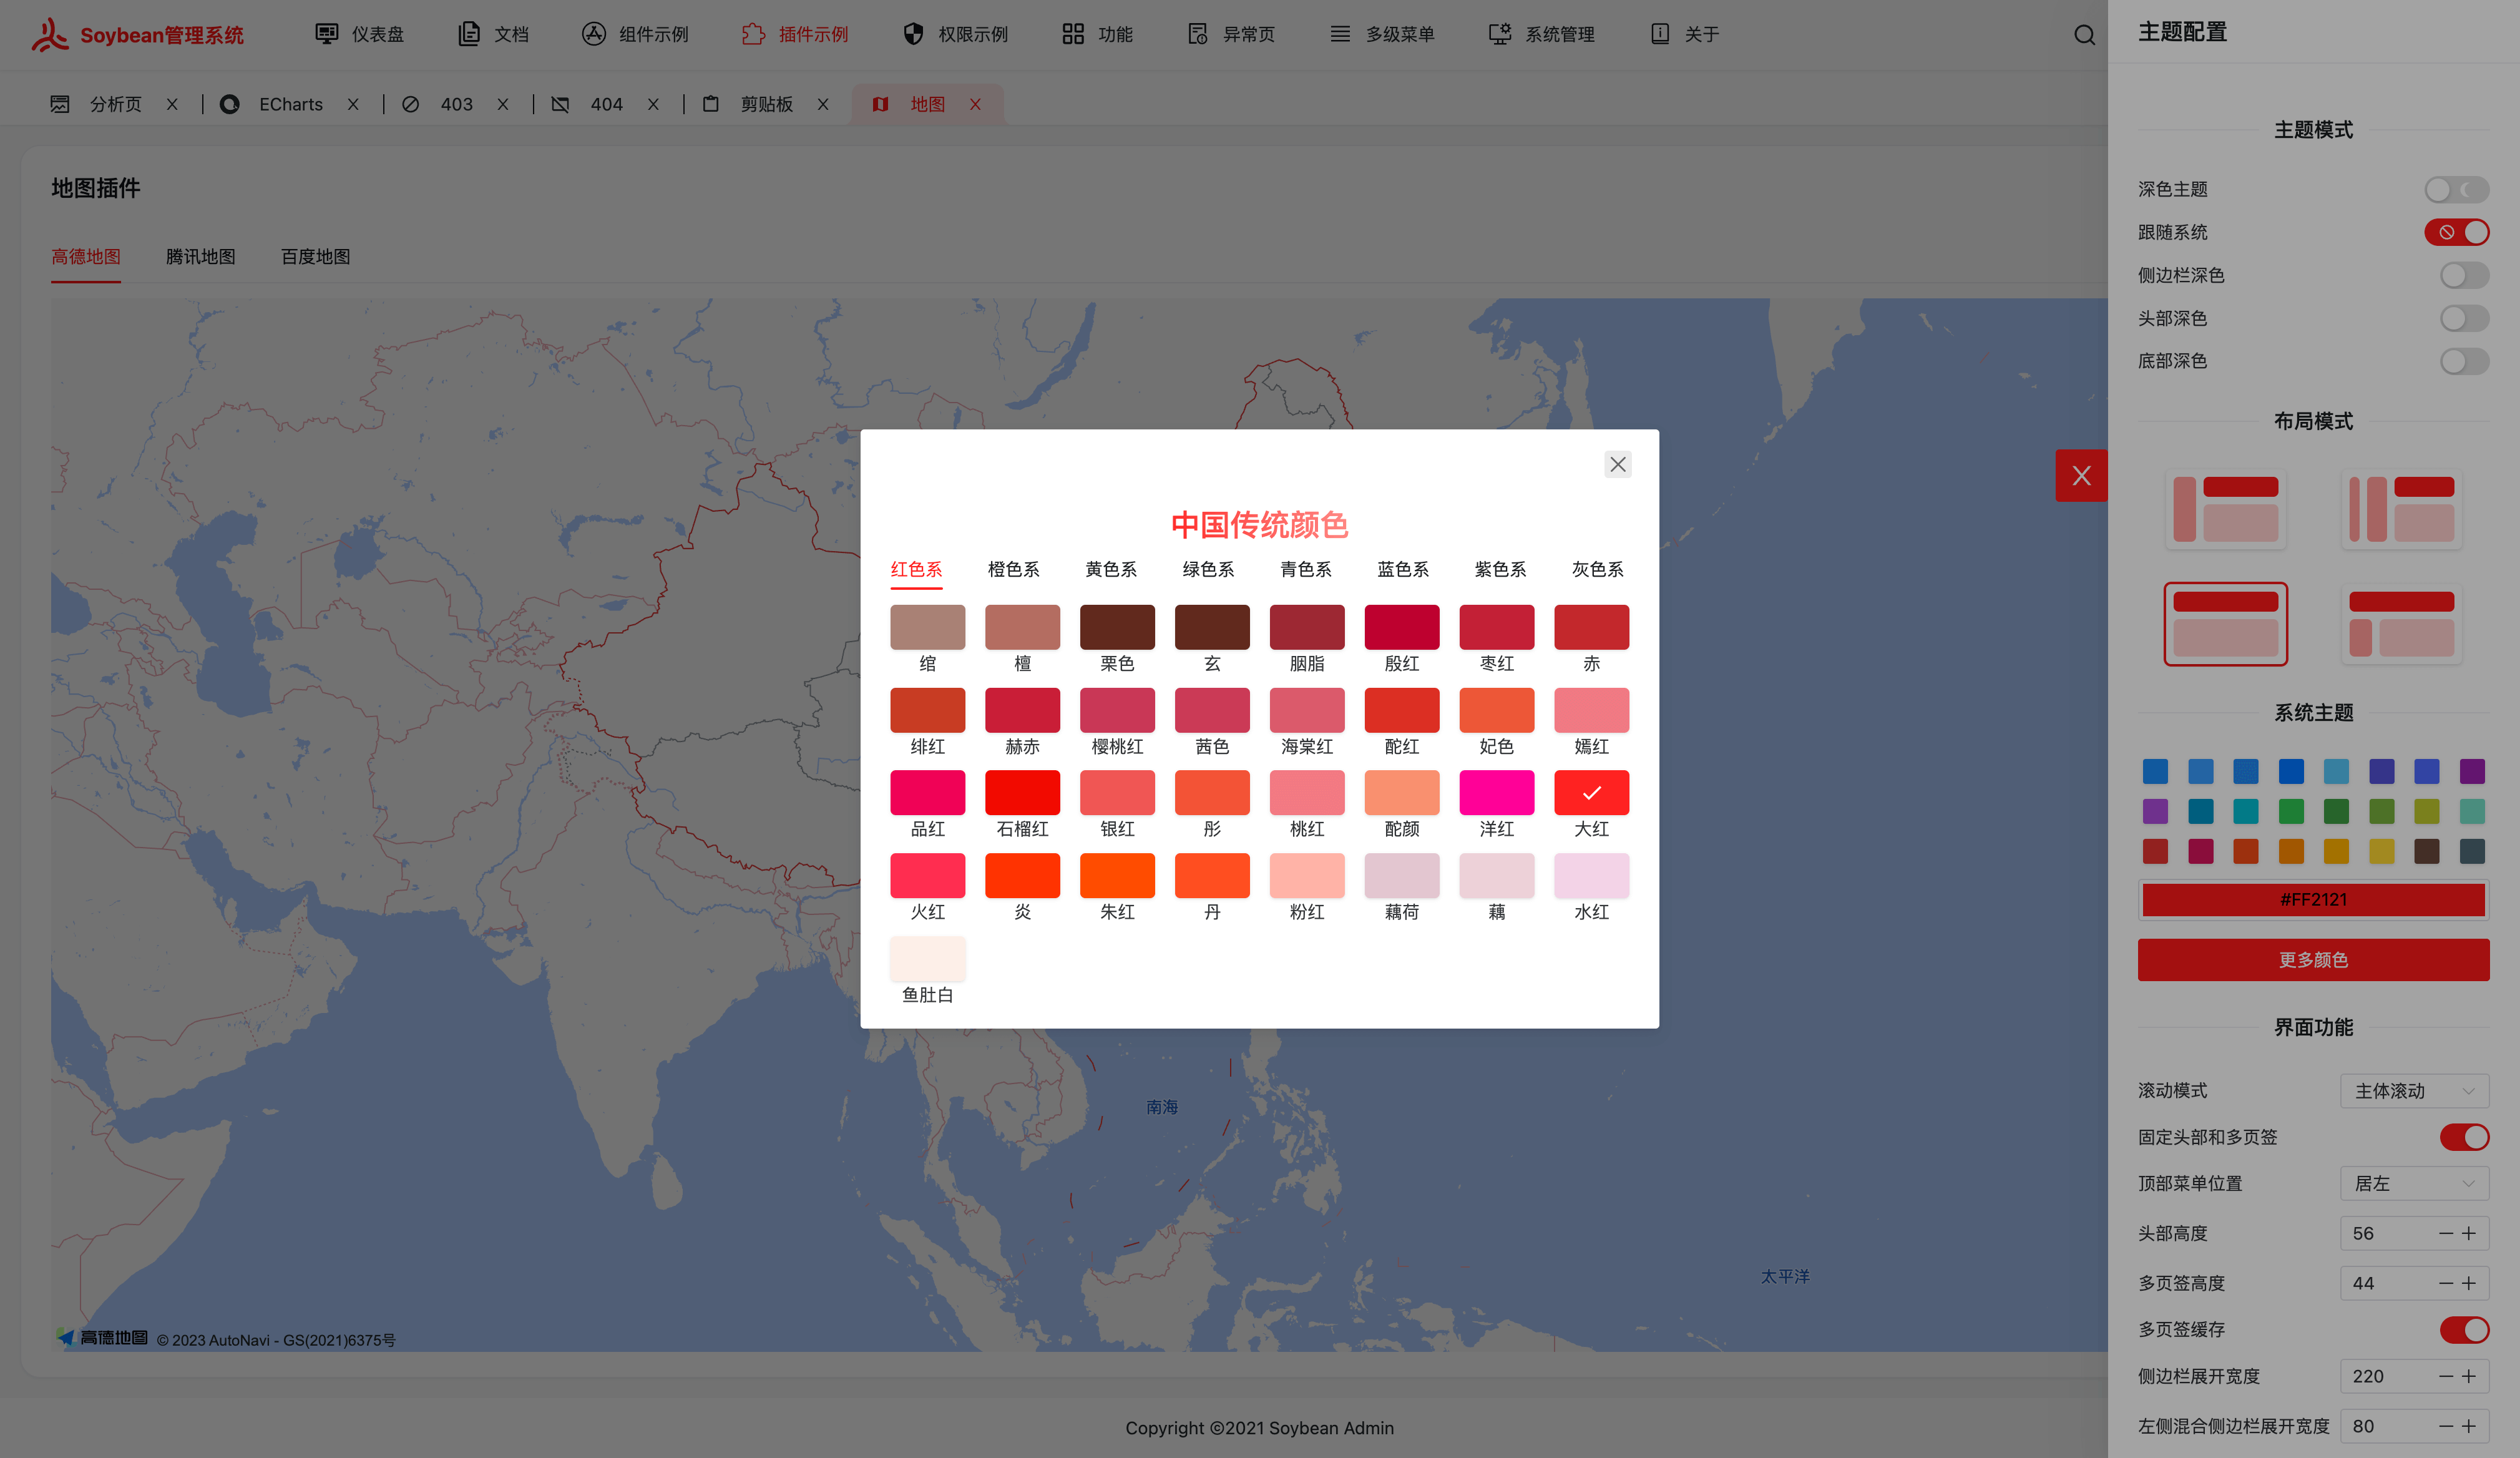Screen dimensions: 2520x1458
Task: Switch to 腾讯地图 tab
Action: click(200, 257)
